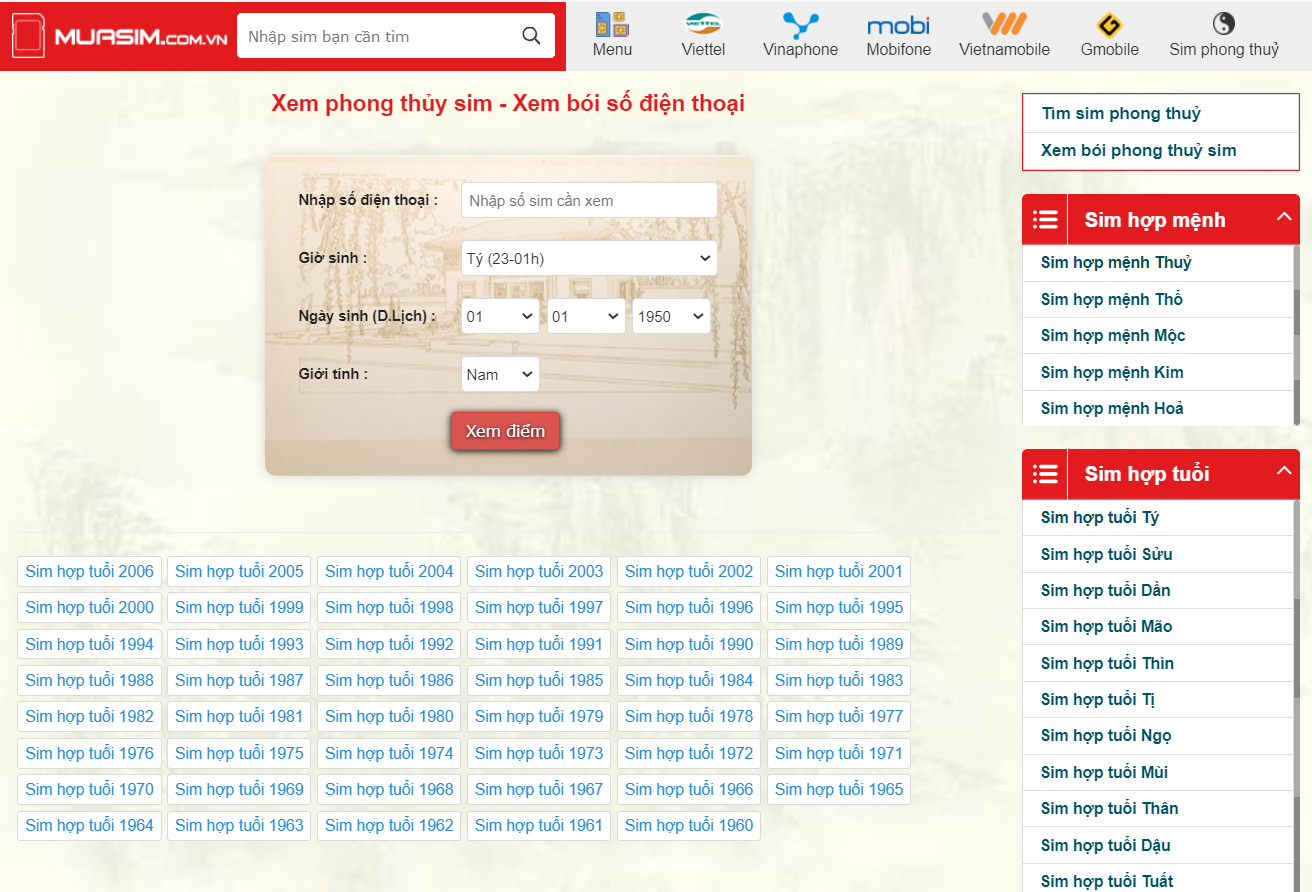Click Sim hợp tuổi 2003 tag
This screenshot has width=1312, height=892.
pyautogui.click(x=539, y=571)
